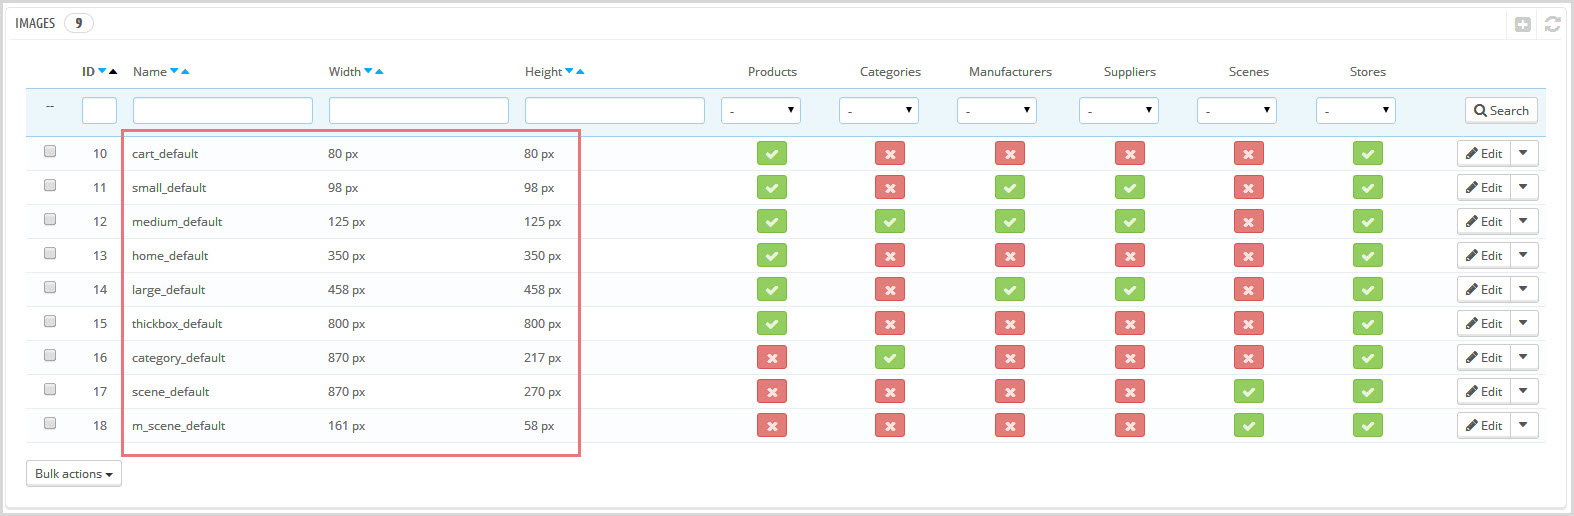Click the add new image type plus icon
The width and height of the screenshot is (1574, 516).
[1522, 24]
